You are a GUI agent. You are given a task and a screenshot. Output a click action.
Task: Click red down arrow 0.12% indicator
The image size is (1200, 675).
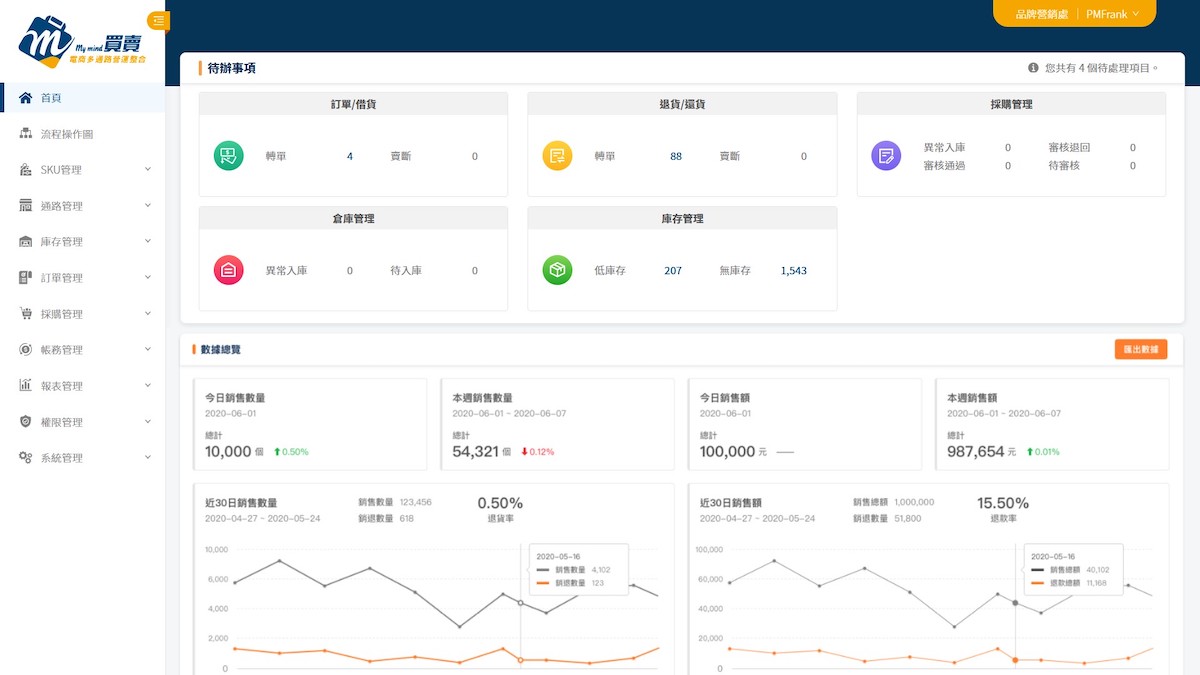[537, 452]
